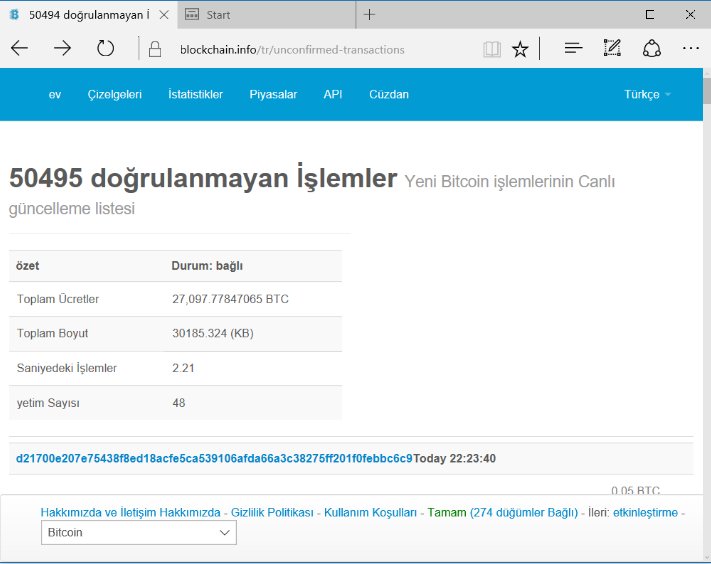This screenshot has height=564, width=711.
Task: Expand the Bitcoin currency combo box
Action: pyautogui.click(x=139, y=532)
